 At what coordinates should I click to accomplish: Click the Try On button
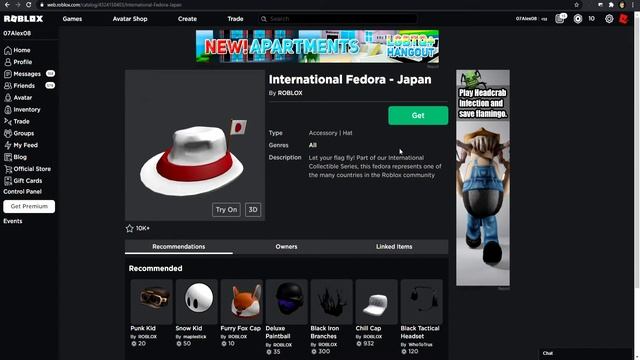click(x=226, y=210)
